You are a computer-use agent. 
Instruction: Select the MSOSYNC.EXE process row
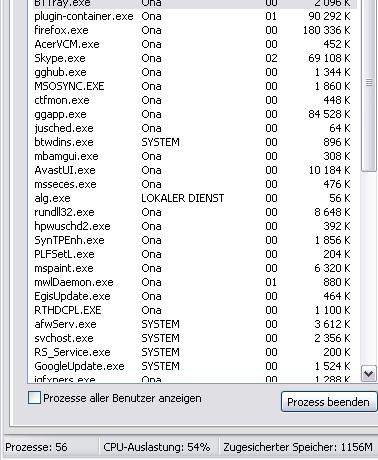192,86
